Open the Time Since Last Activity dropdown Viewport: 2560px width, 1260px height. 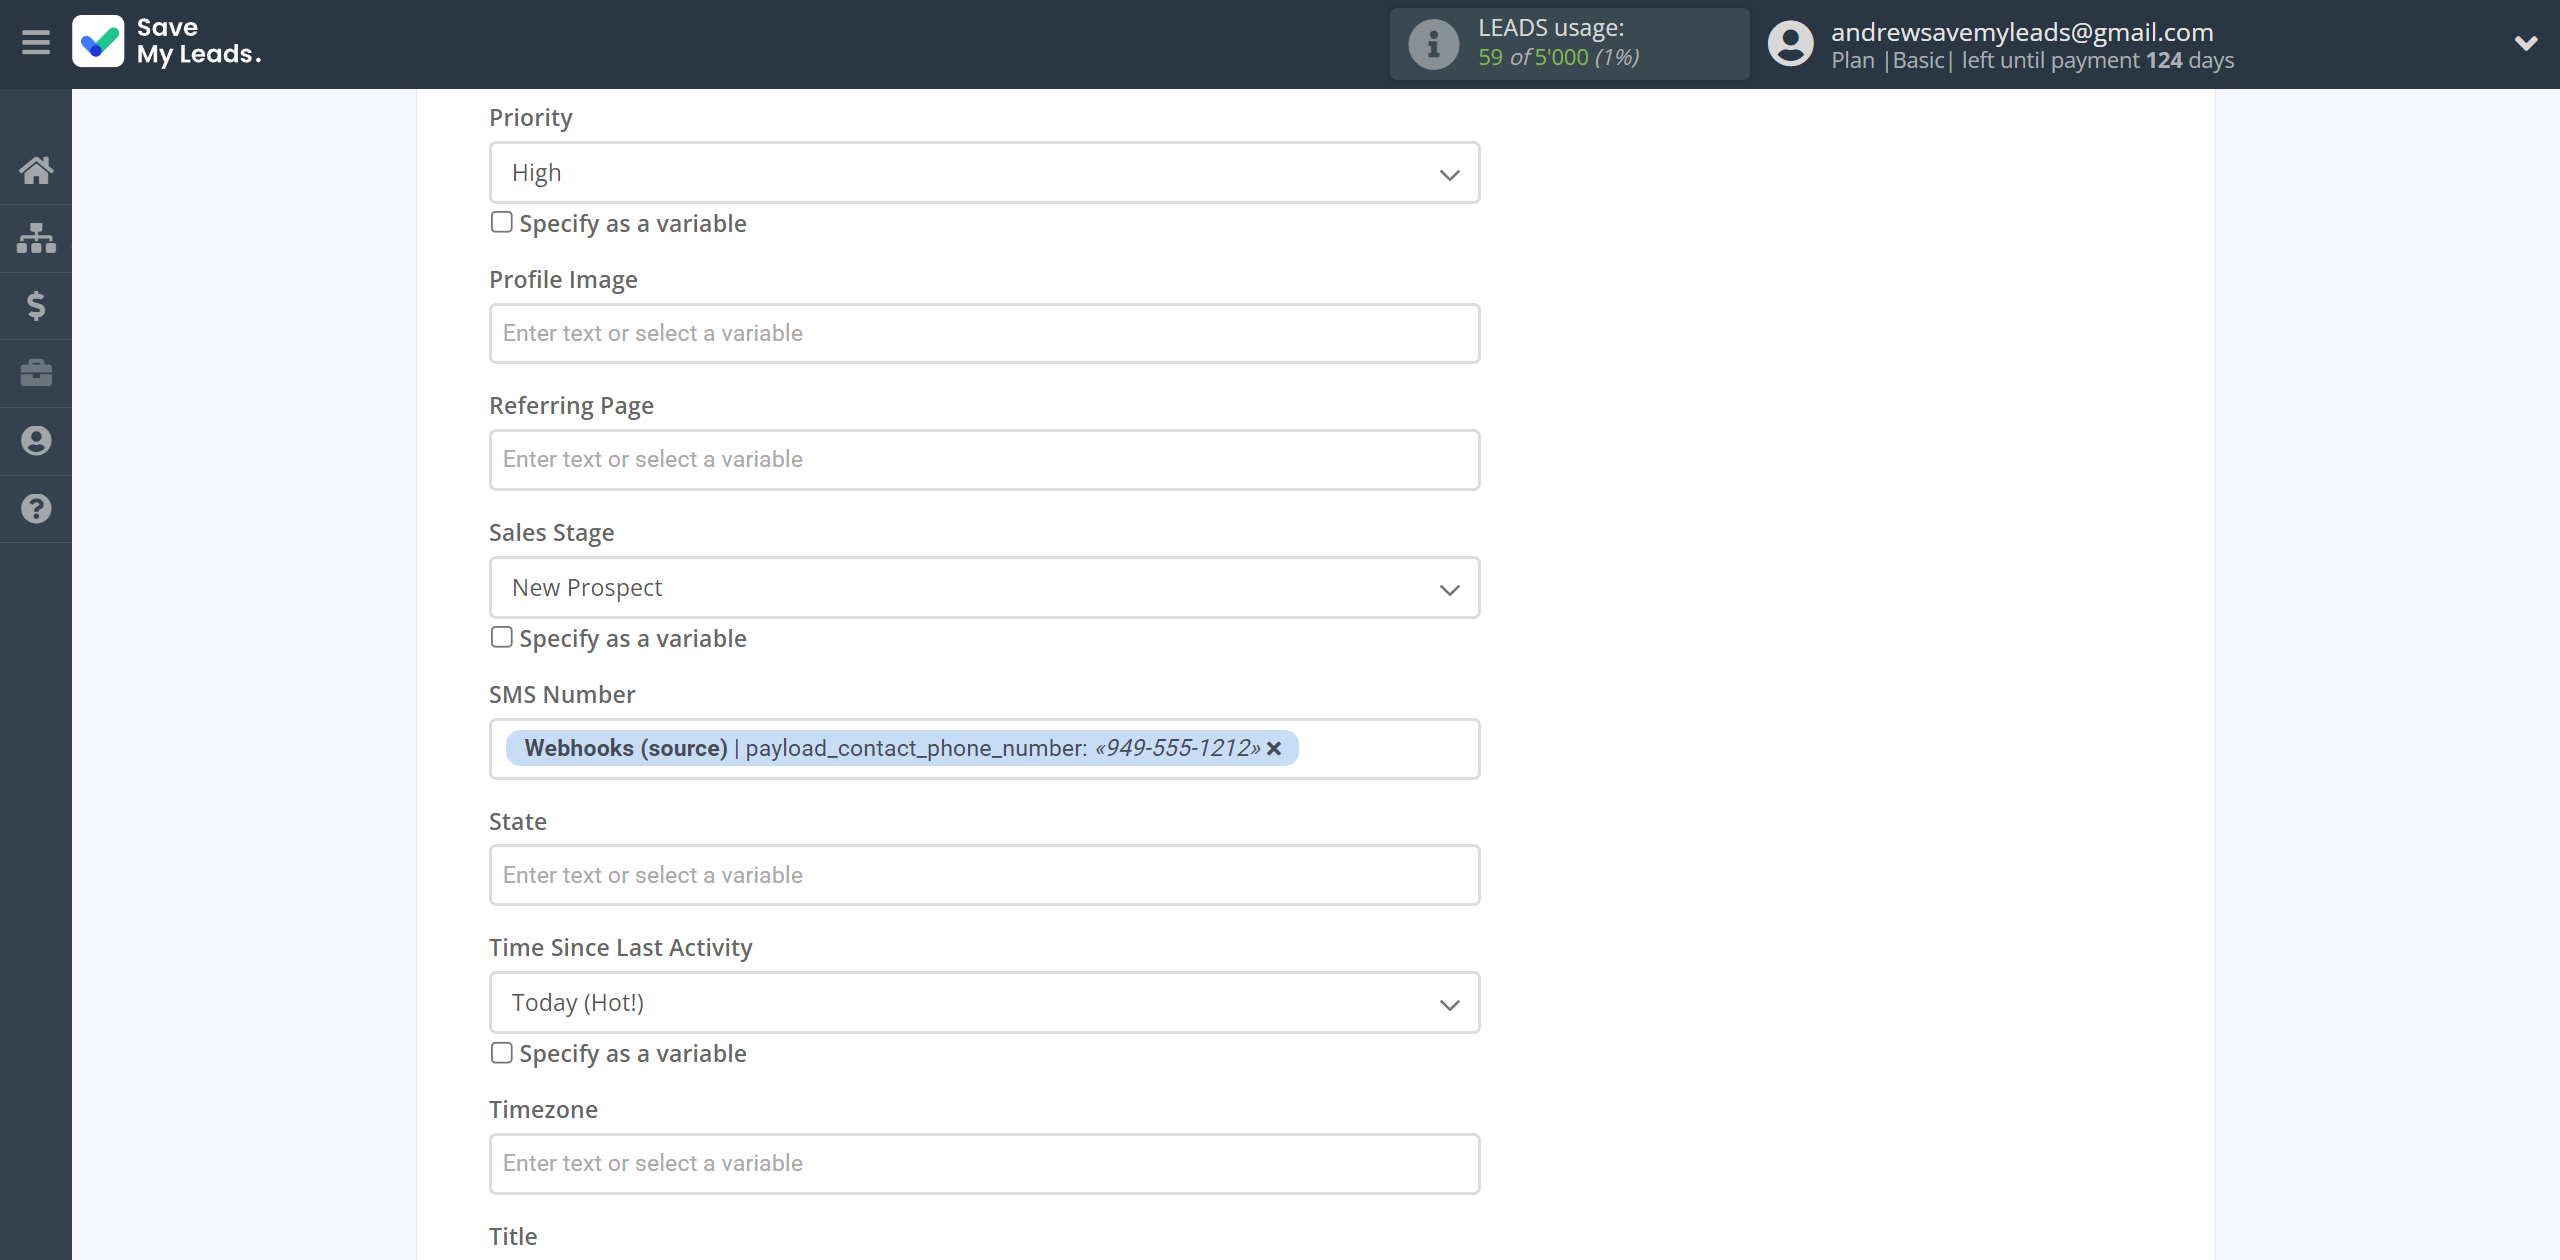pos(984,1003)
